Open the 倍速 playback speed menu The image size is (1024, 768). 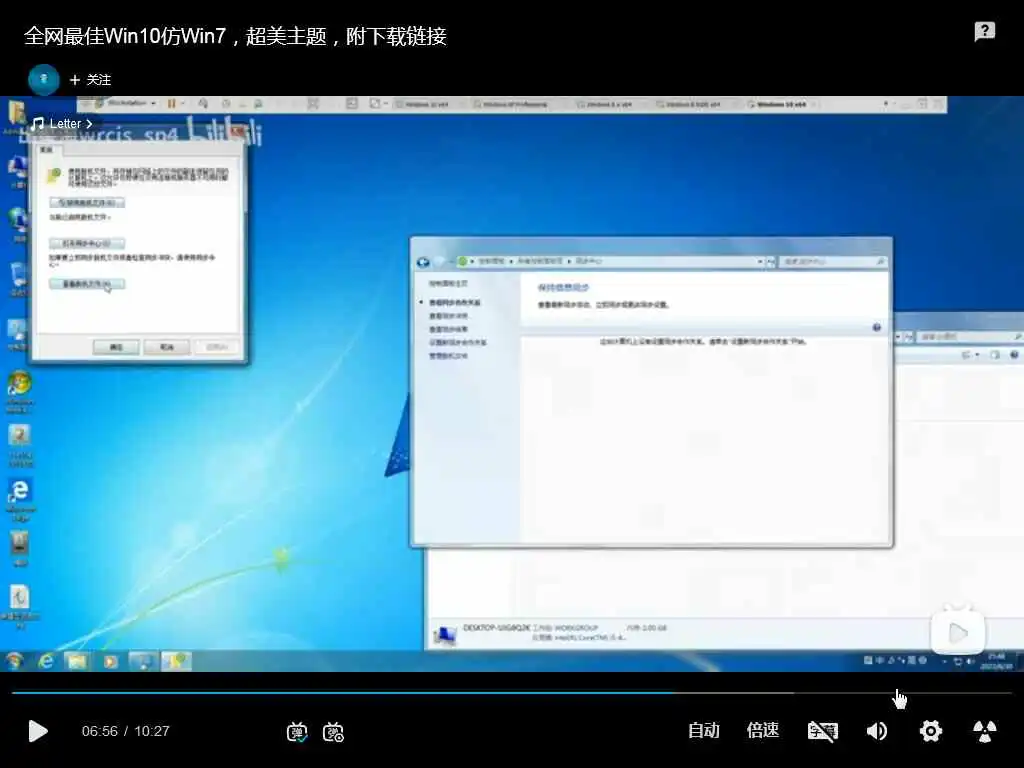tap(762, 730)
